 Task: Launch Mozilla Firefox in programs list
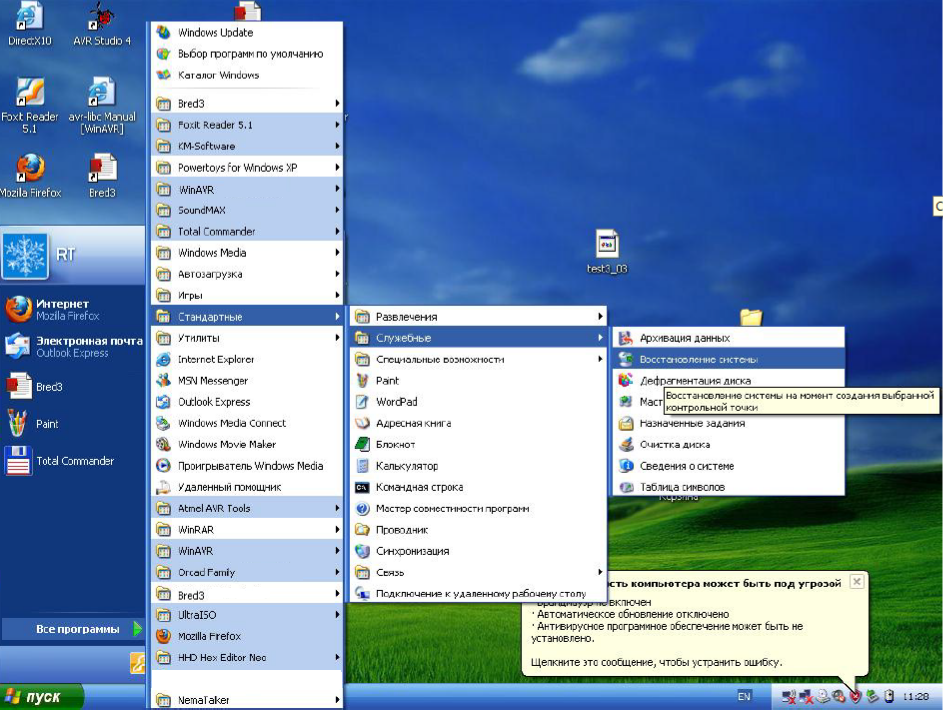pos(247,636)
